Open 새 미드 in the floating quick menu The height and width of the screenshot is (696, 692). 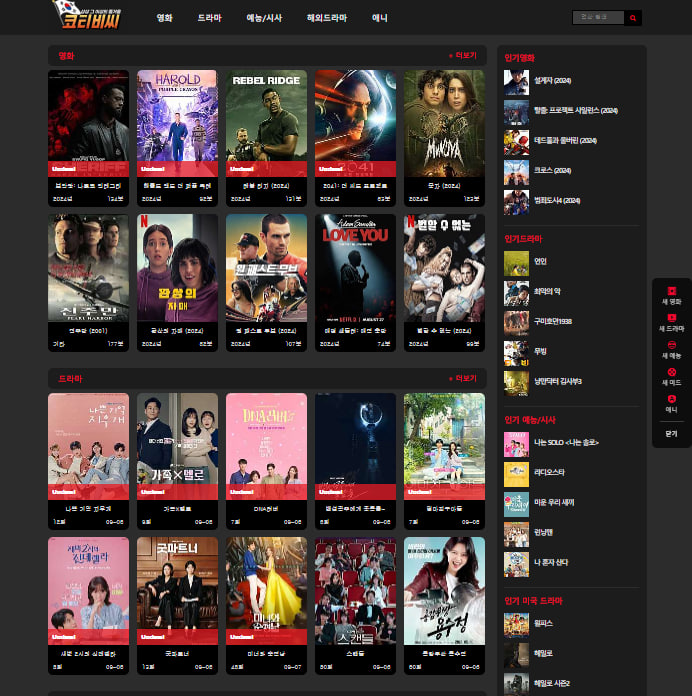(672, 377)
